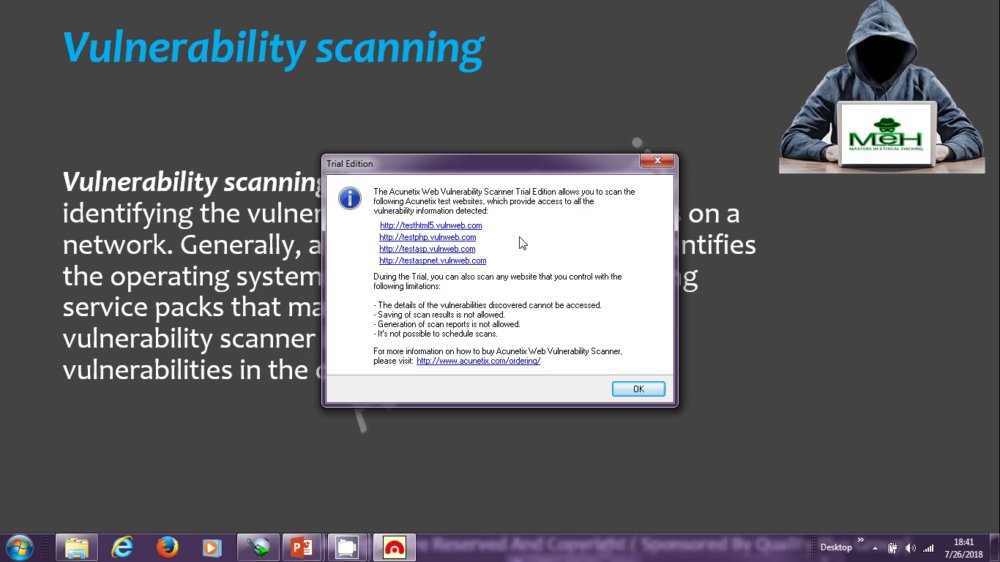
Task: Click the Desktop toolbar label
Action: click(835, 547)
